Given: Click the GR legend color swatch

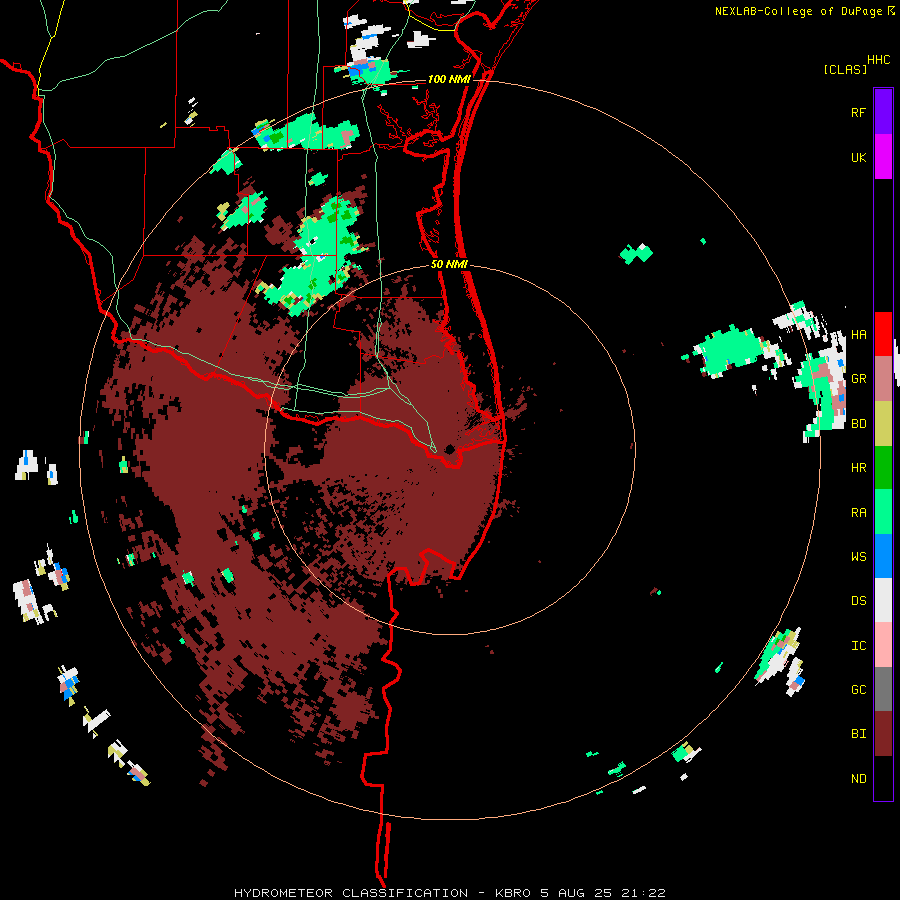Looking at the screenshot, I should coord(883,379).
